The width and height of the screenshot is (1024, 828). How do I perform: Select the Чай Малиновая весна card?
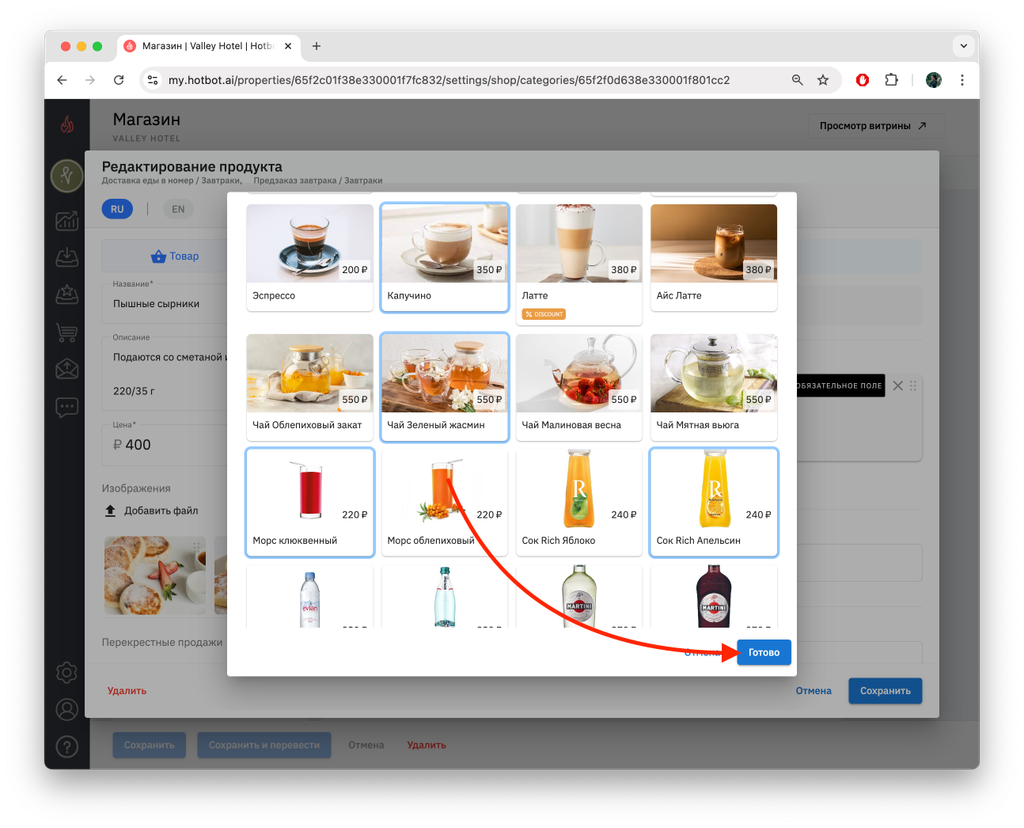pos(579,387)
